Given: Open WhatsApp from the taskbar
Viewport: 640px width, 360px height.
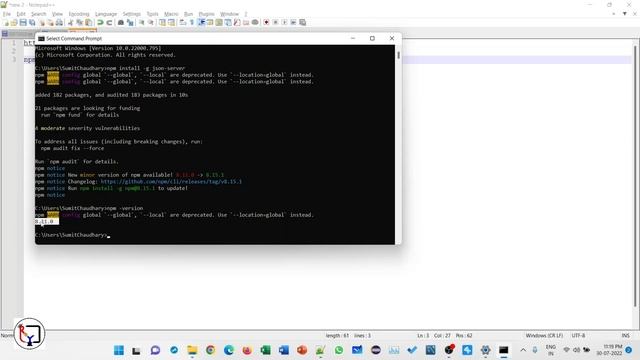Looking at the screenshot, I should (x=339, y=350).
